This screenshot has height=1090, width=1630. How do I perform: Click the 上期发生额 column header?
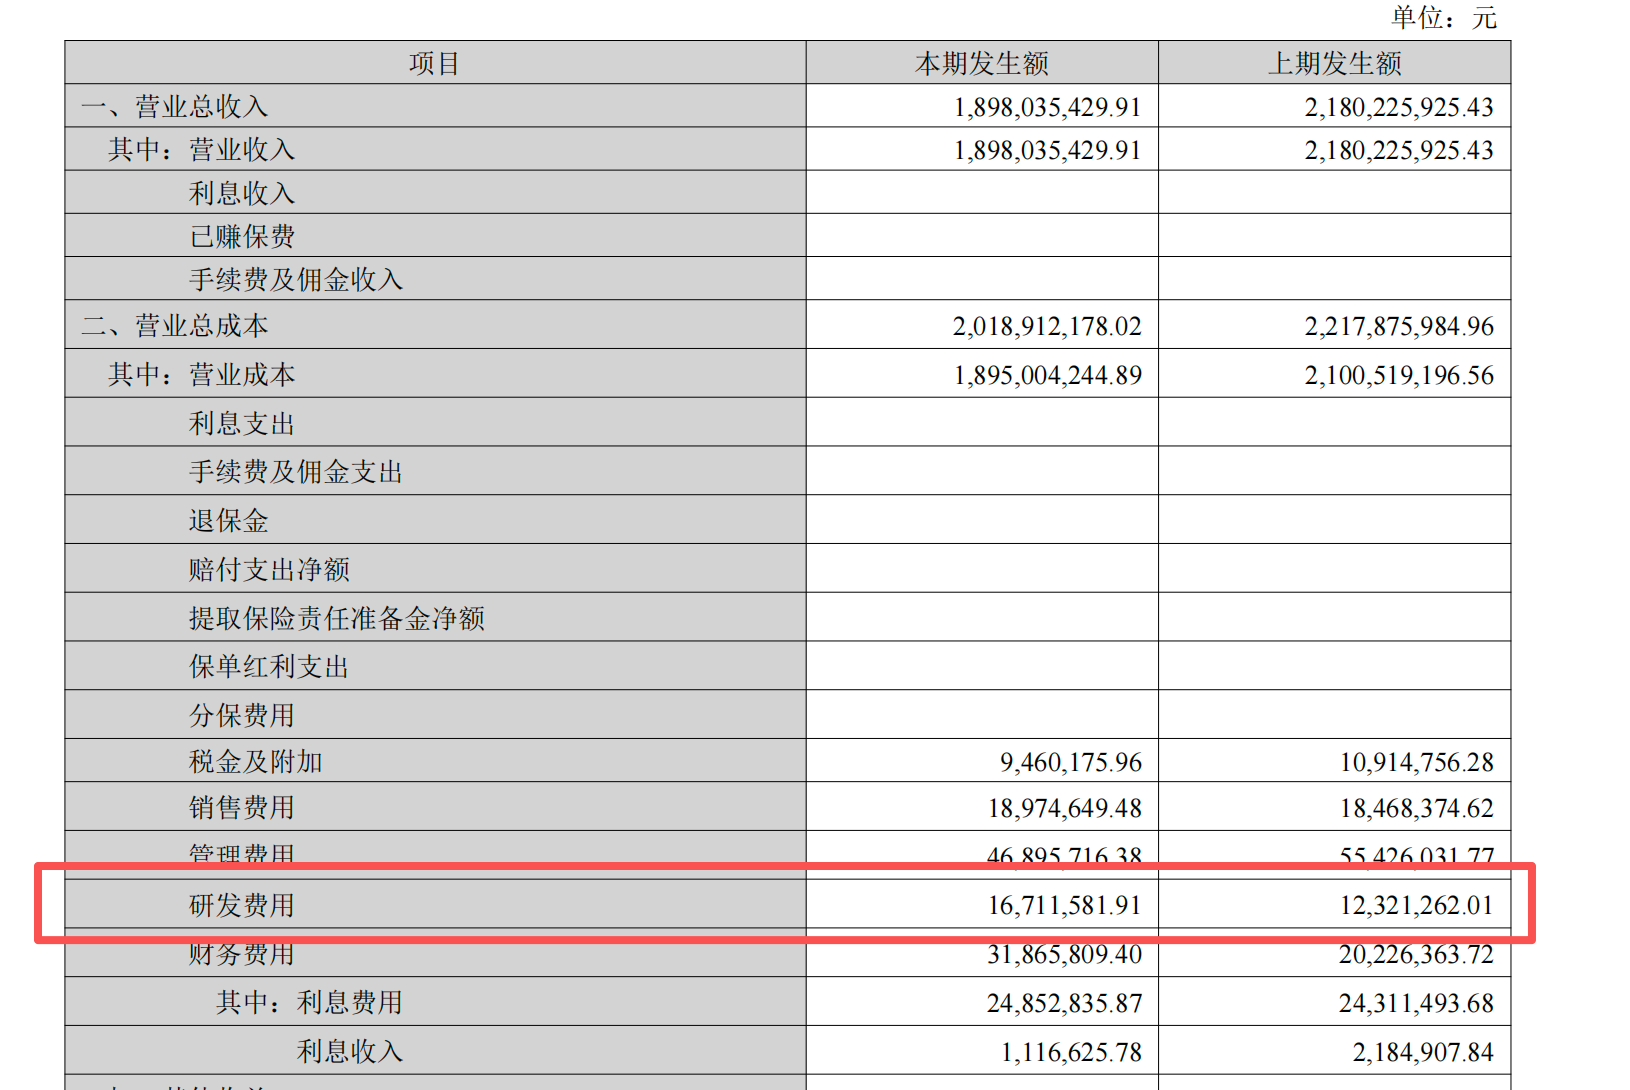pos(1334,63)
